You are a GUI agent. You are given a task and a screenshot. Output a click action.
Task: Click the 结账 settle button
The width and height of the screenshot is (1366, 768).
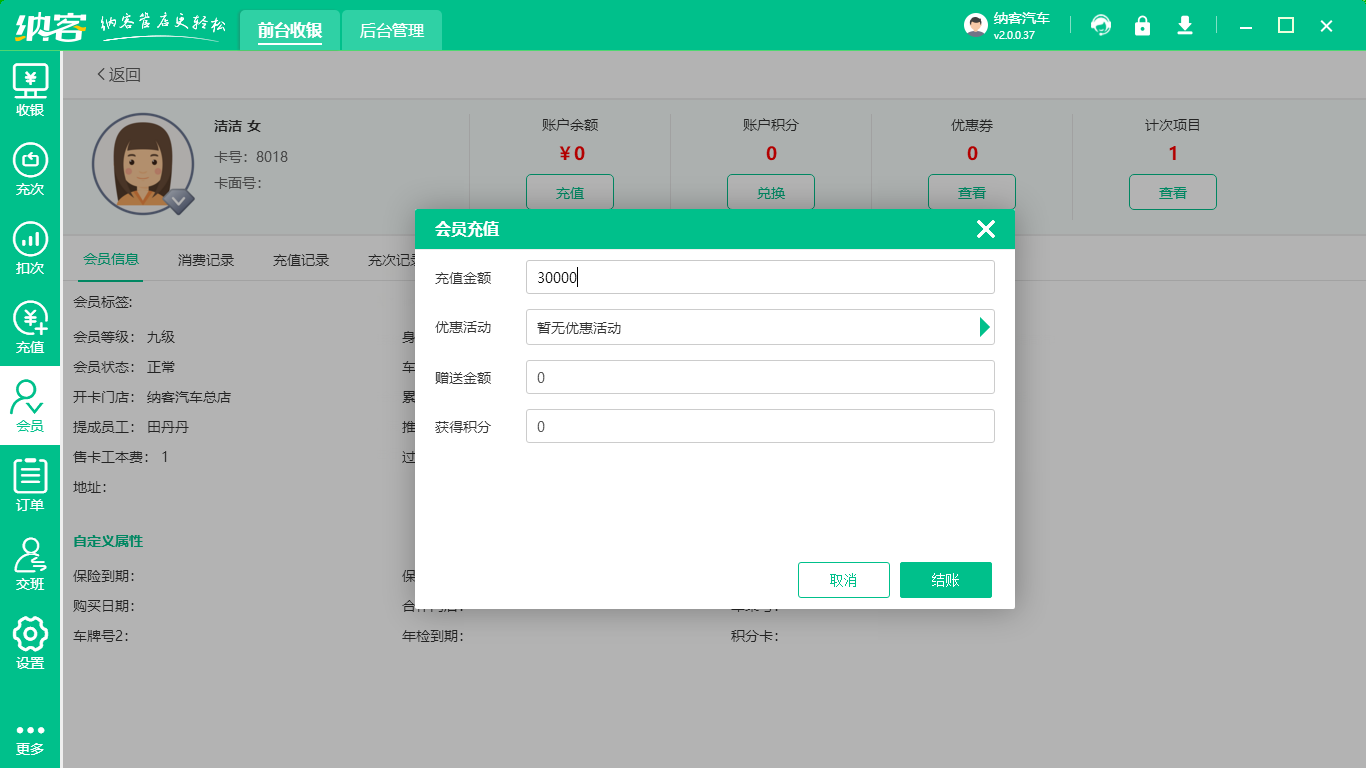tap(945, 579)
